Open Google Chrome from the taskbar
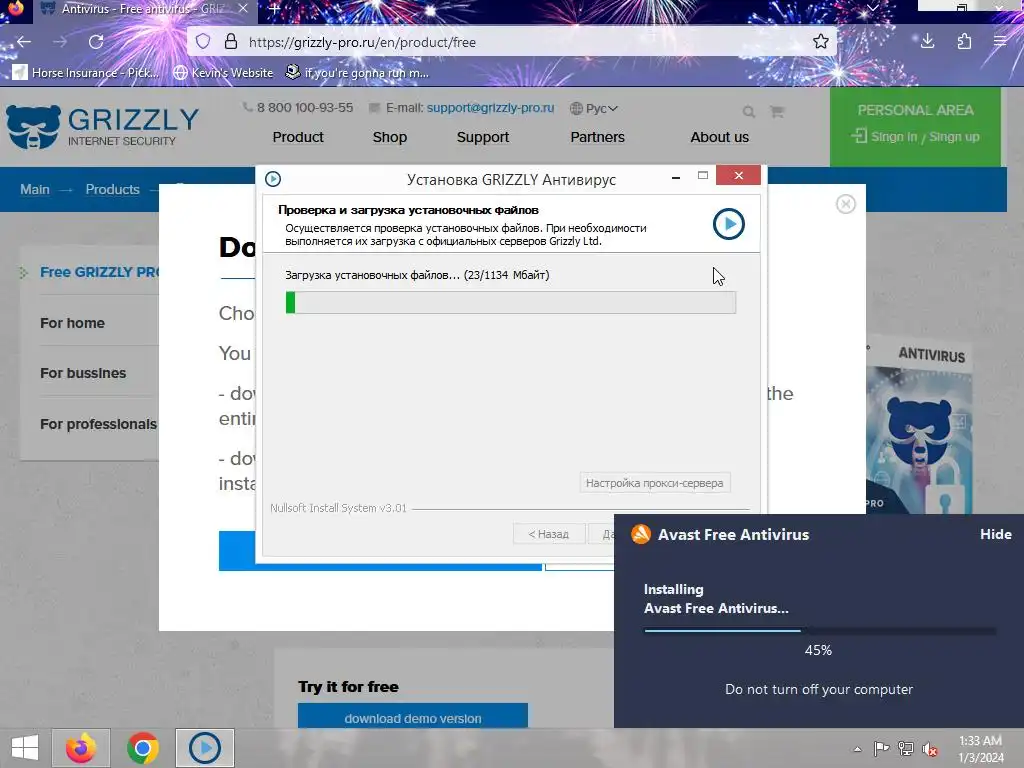The height and width of the screenshot is (768, 1024). tap(142, 748)
